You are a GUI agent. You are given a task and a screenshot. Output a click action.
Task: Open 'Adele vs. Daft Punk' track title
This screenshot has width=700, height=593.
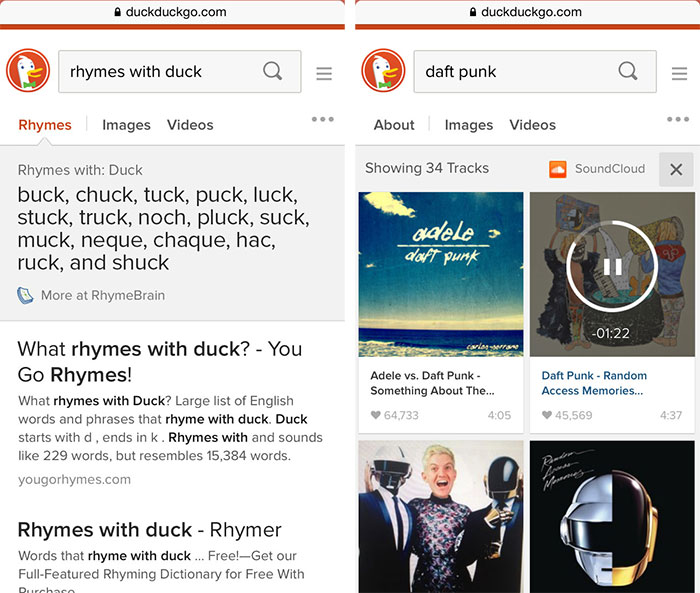pos(432,383)
